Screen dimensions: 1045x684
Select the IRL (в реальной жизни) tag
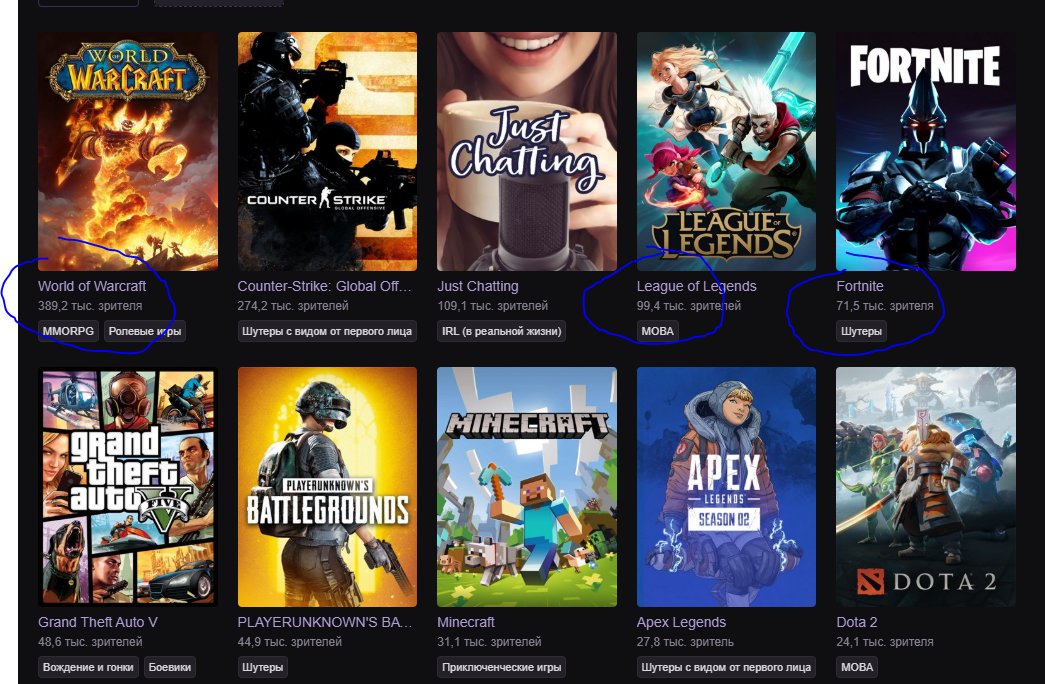click(501, 331)
